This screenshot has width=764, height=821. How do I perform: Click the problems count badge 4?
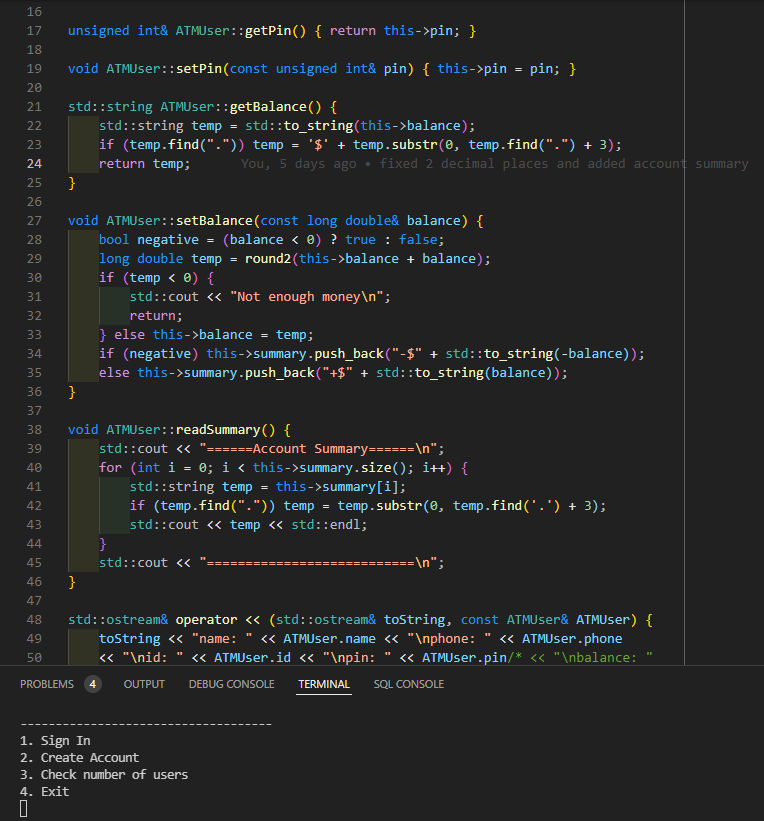[x=93, y=684]
